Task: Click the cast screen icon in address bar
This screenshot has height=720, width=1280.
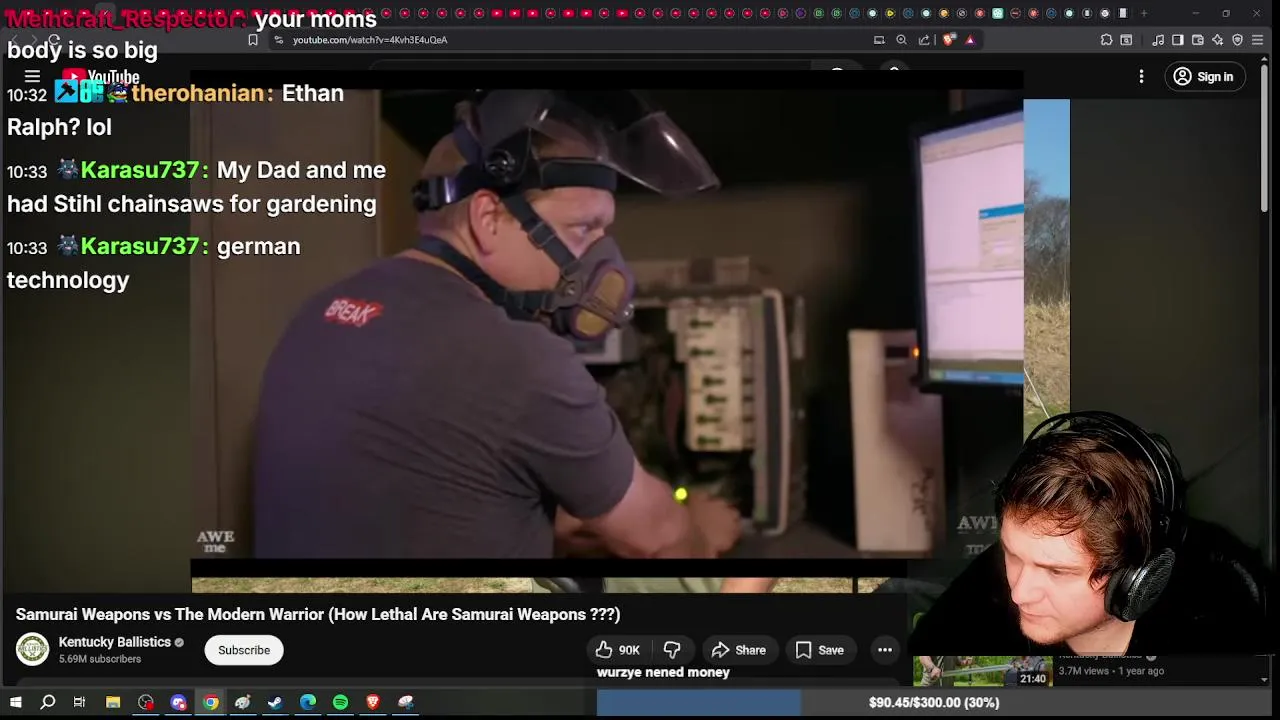Action: [x=879, y=40]
